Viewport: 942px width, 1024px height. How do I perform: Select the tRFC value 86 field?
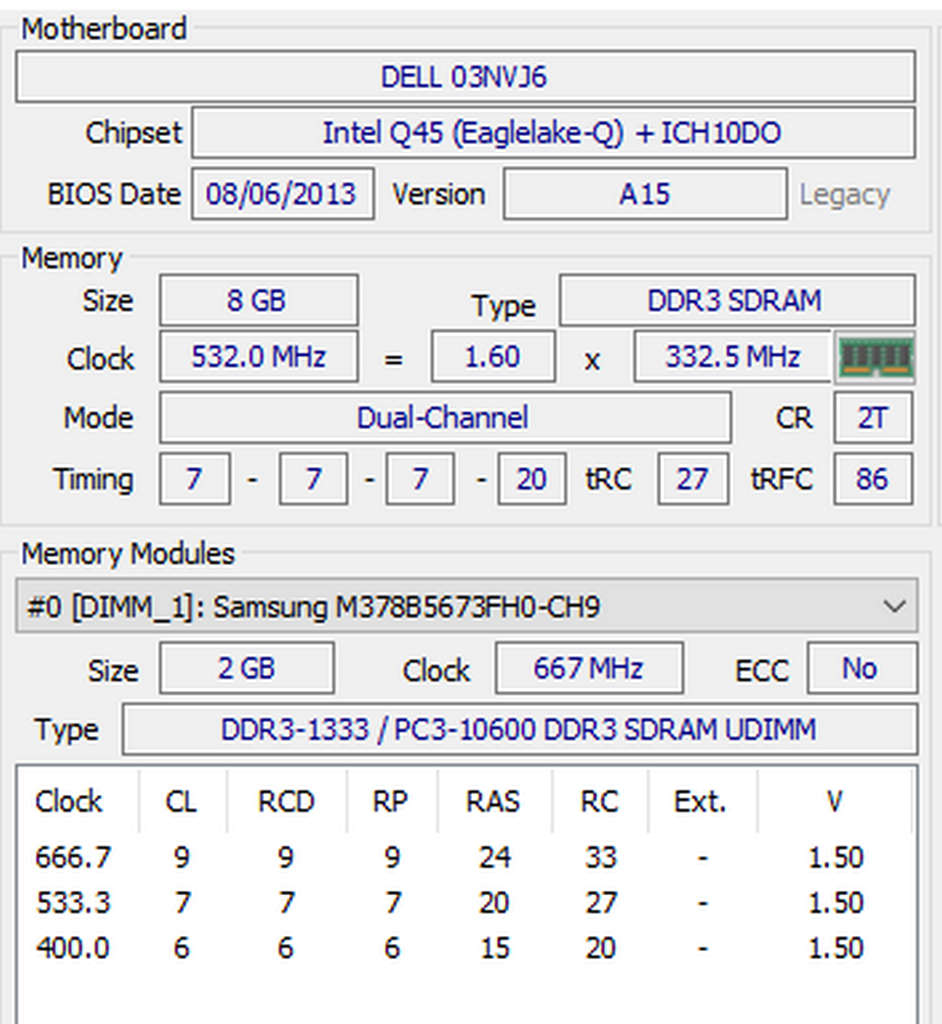point(872,479)
